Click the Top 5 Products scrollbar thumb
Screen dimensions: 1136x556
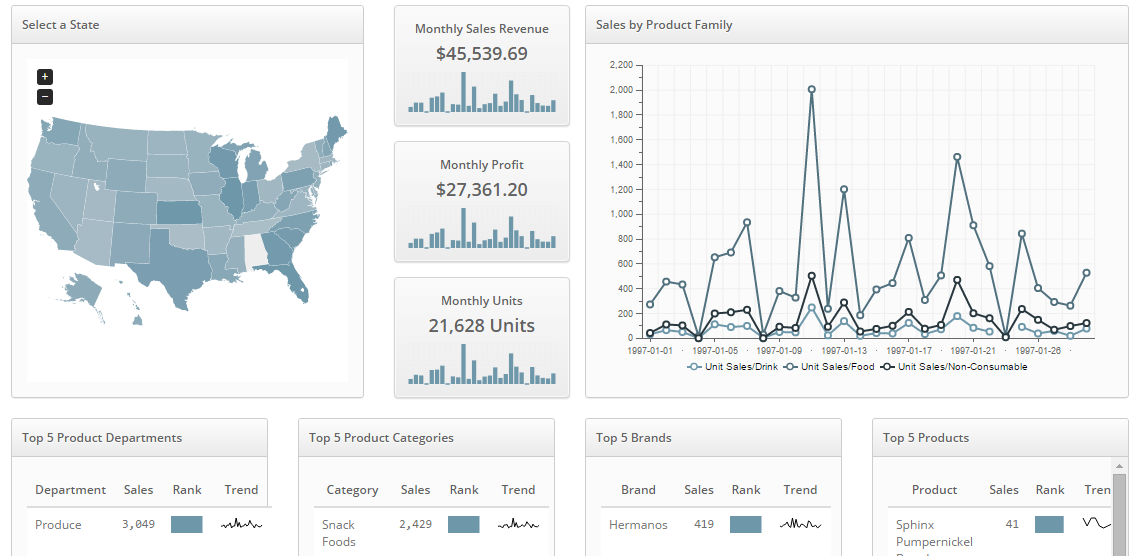1119,515
